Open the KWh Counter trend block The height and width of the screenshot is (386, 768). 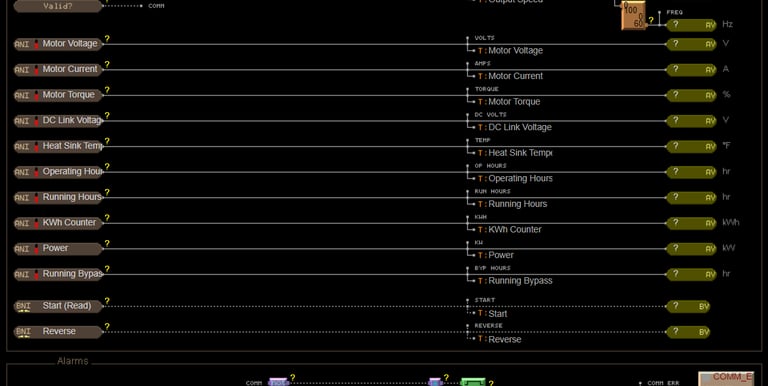(x=510, y=229)
